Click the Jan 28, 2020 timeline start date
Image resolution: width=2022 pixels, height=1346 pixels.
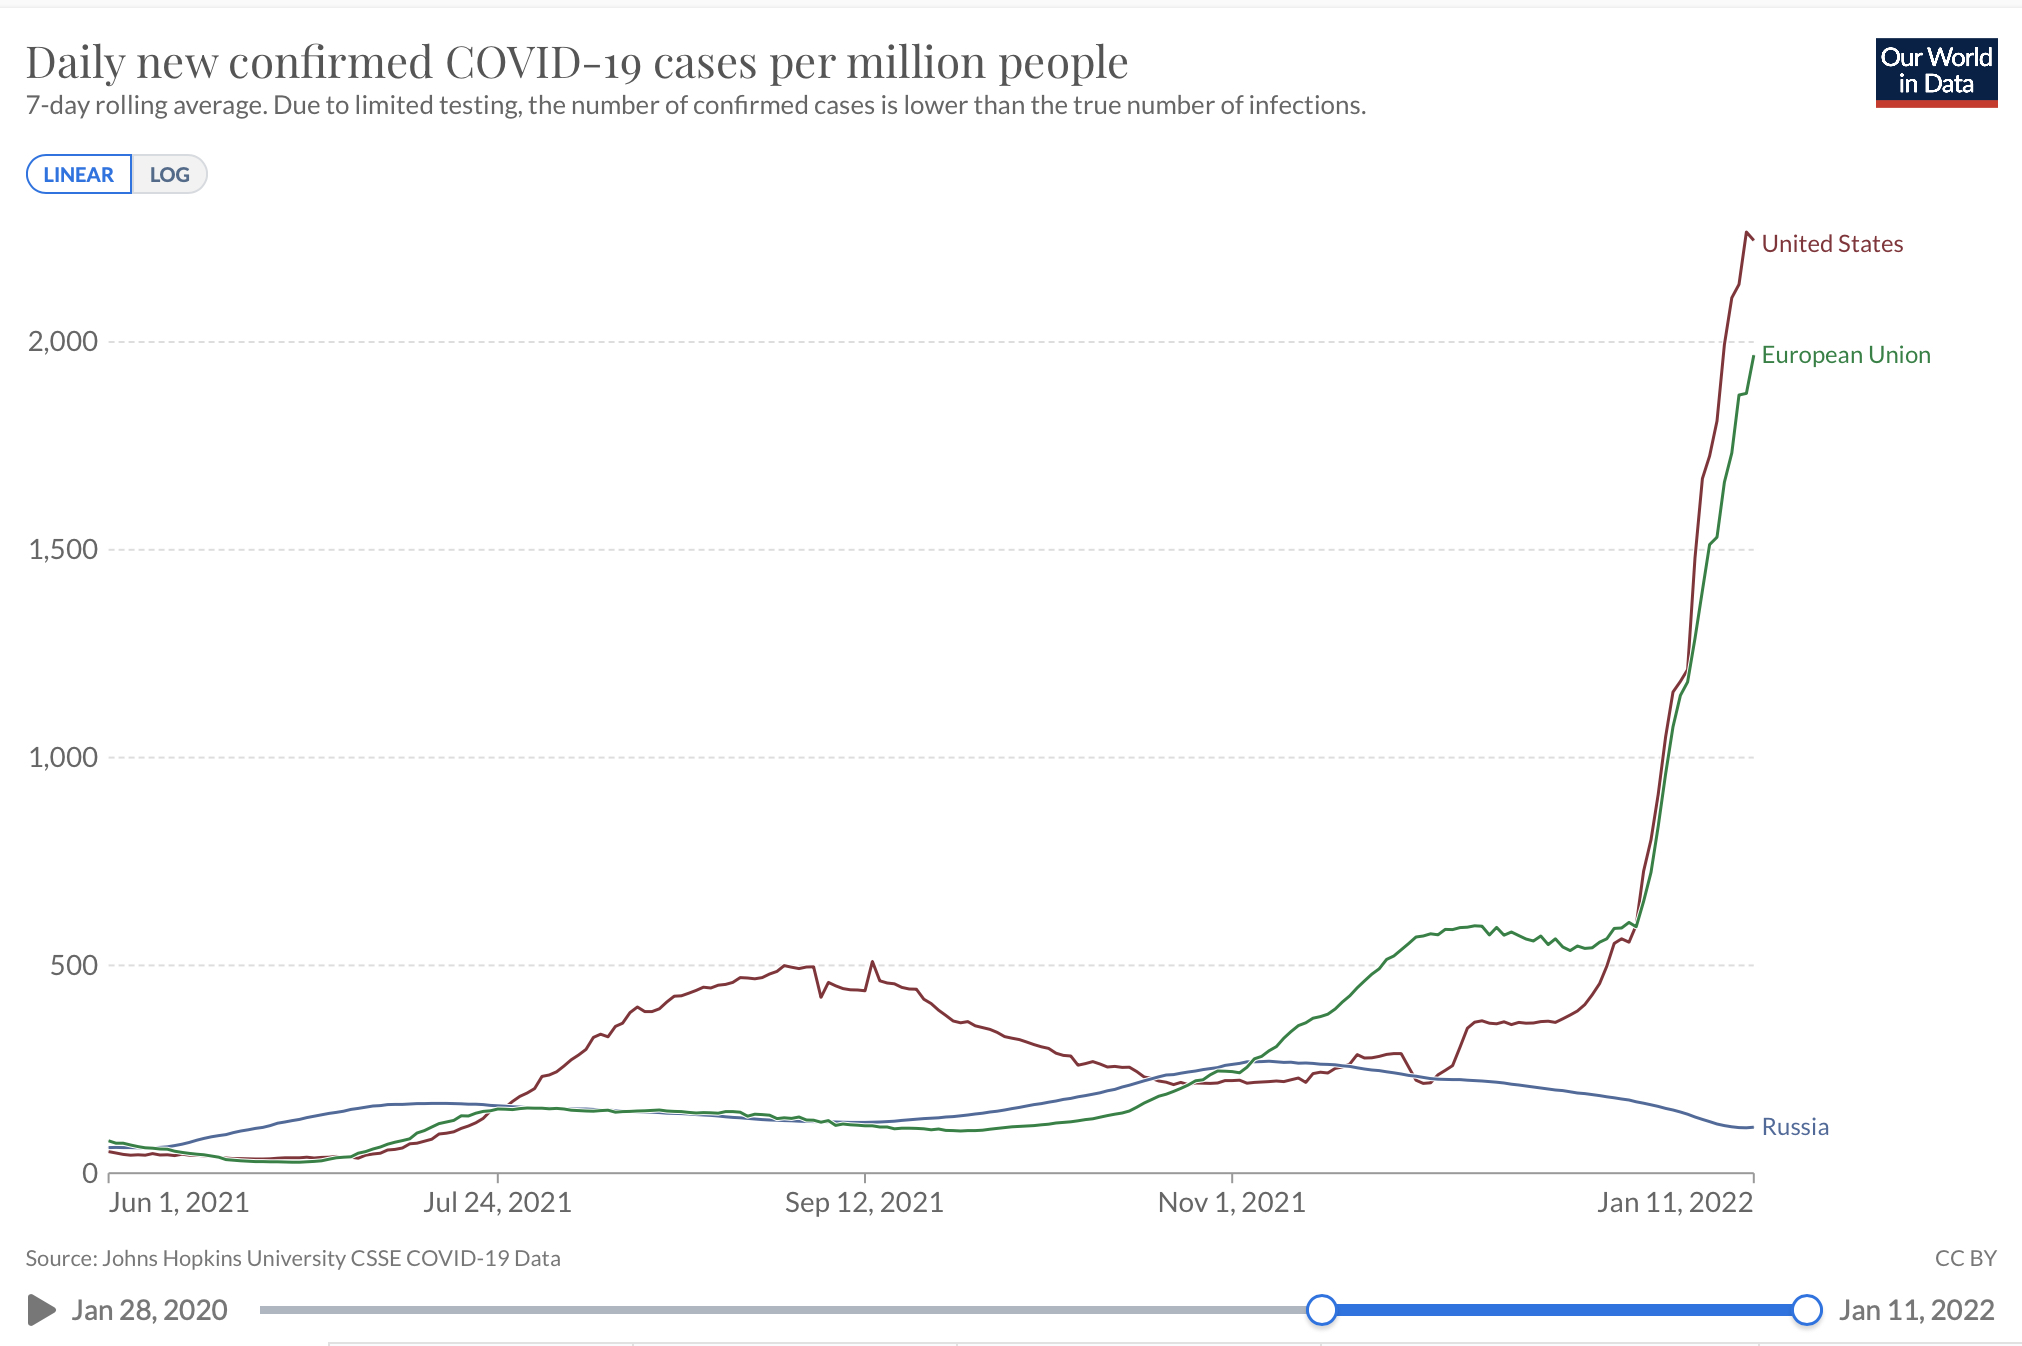[149, 1310]
